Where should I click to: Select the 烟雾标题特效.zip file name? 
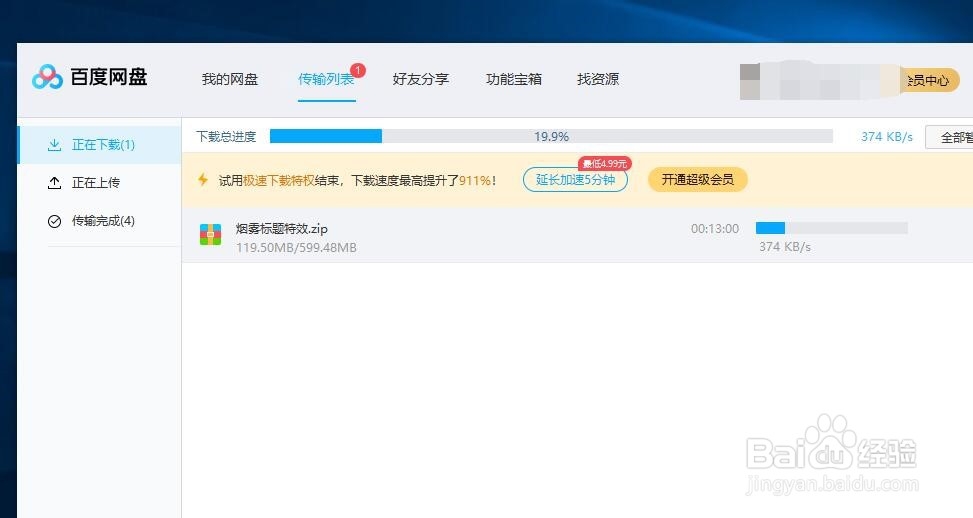point(281,228)
